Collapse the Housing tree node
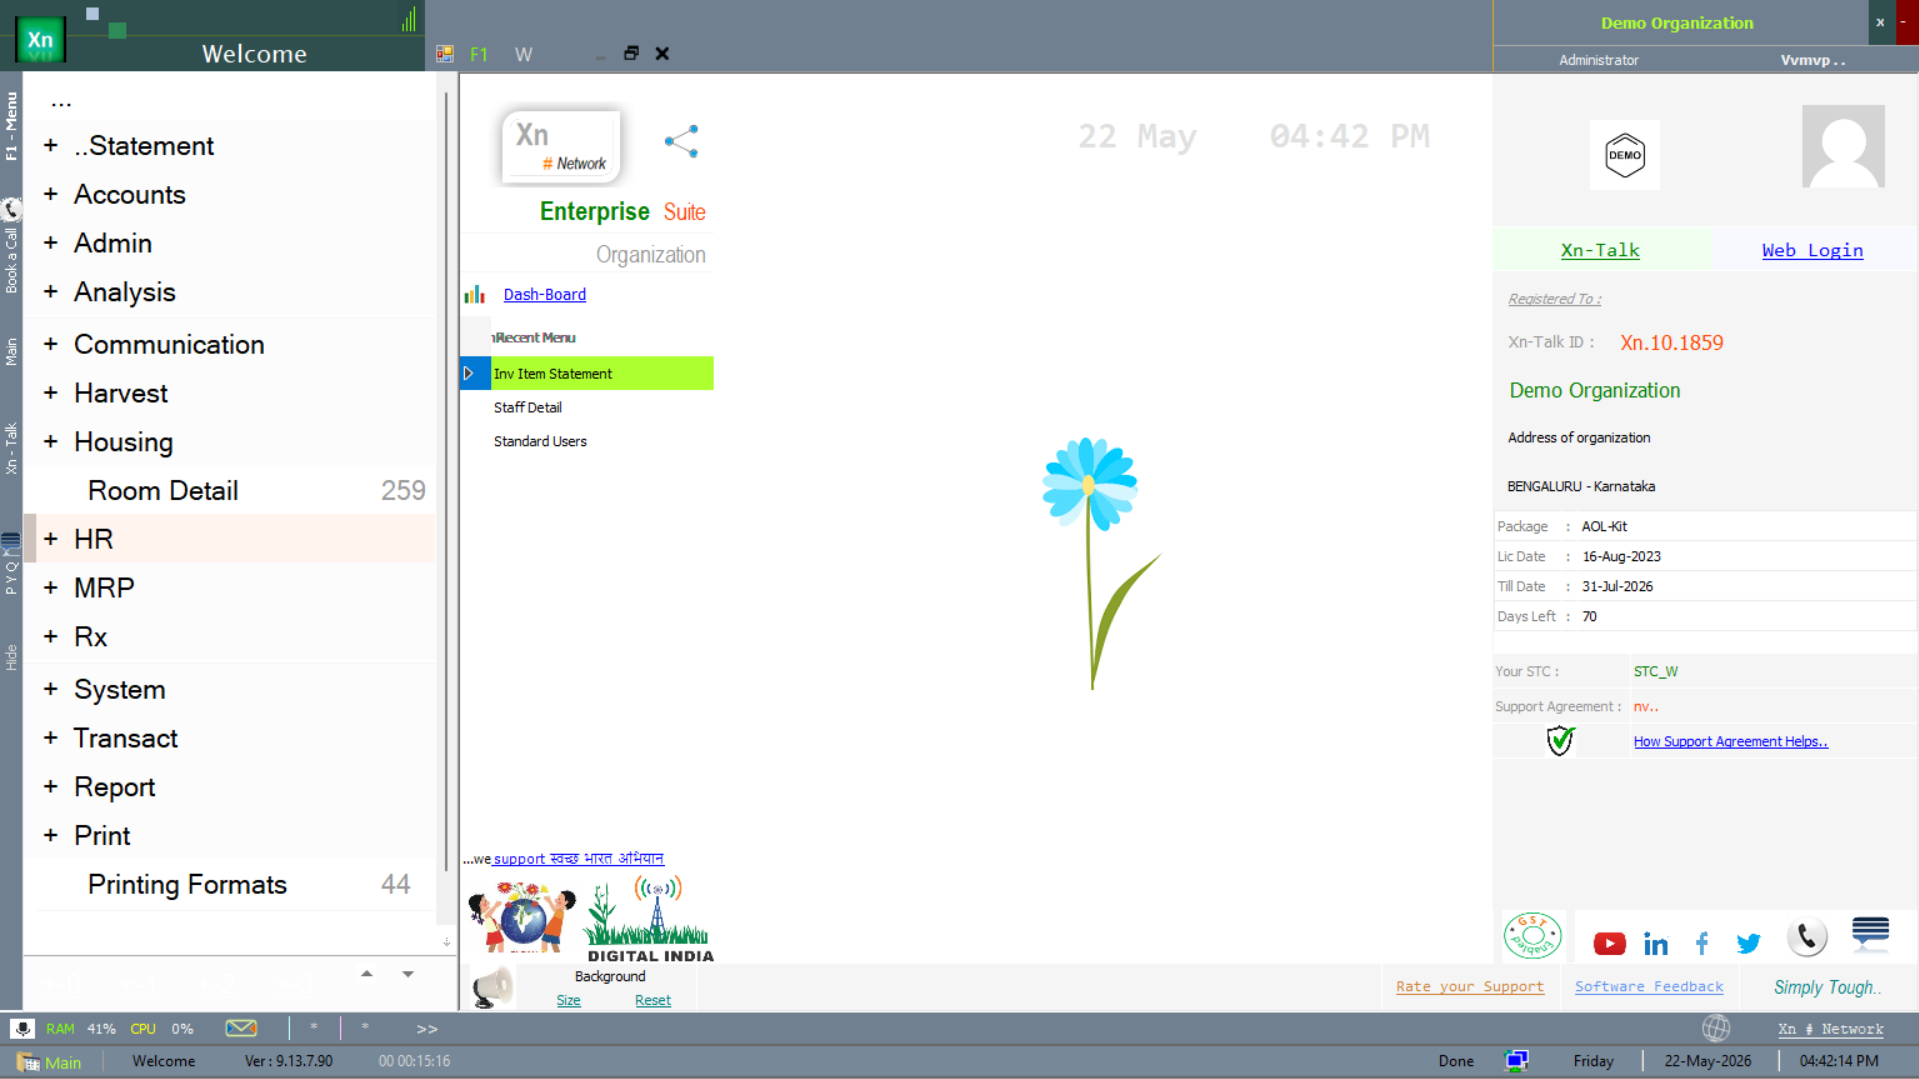This screenshot has height=1079, width=1919. point(51,442)
